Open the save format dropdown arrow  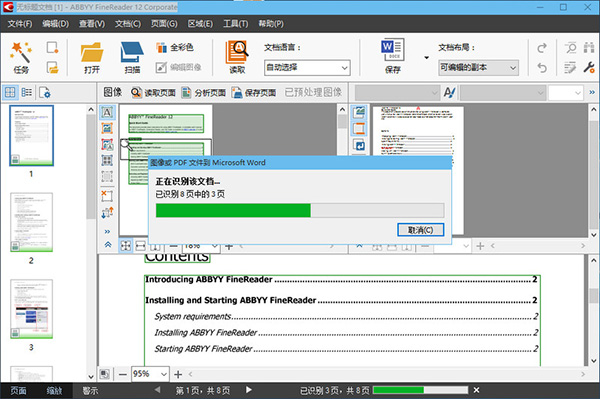click(427, 58)
